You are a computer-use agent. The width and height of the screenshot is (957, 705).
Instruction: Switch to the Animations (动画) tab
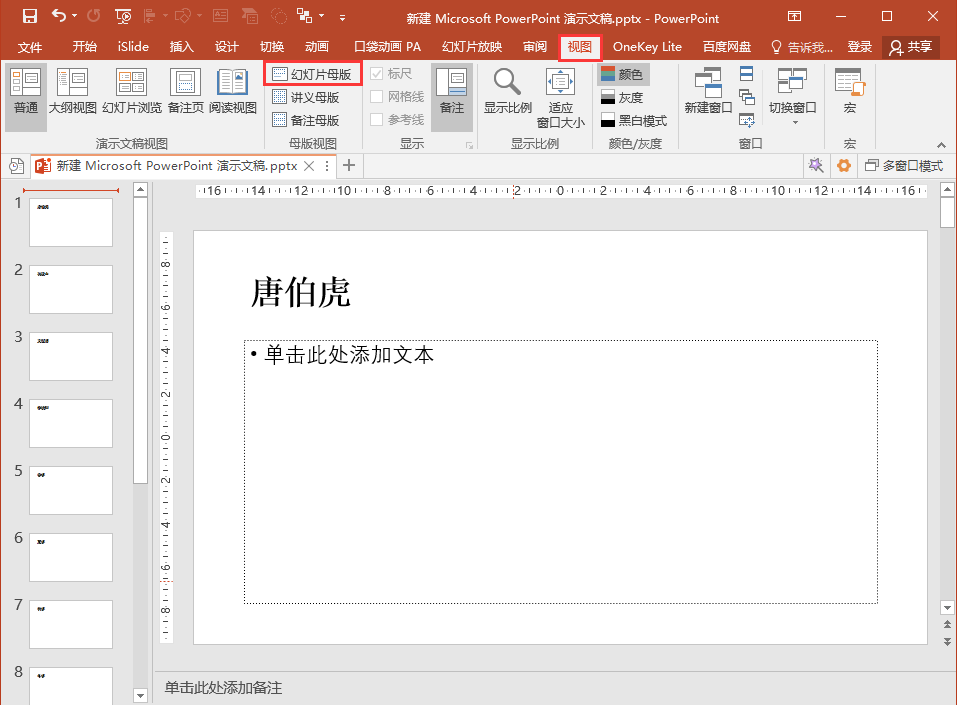click(x=316, y=47)
